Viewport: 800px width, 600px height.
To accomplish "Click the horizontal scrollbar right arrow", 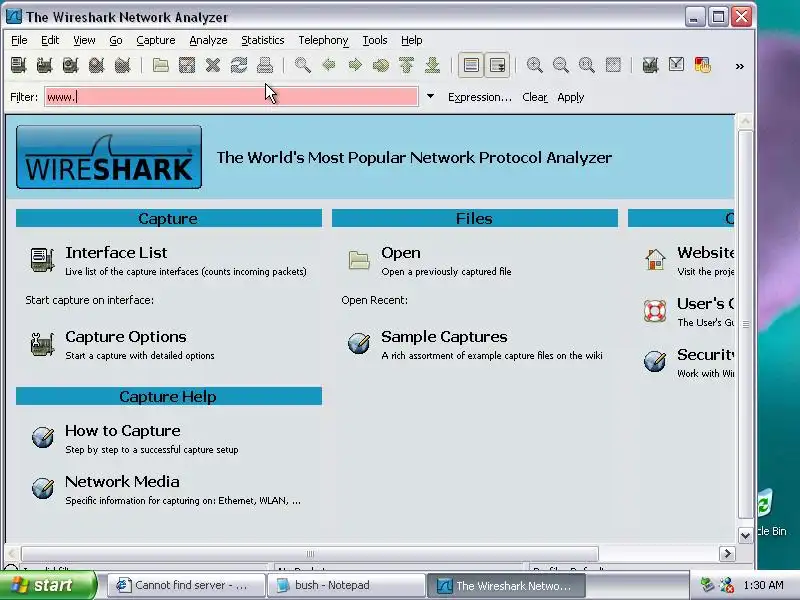I will tap(727, 553).
